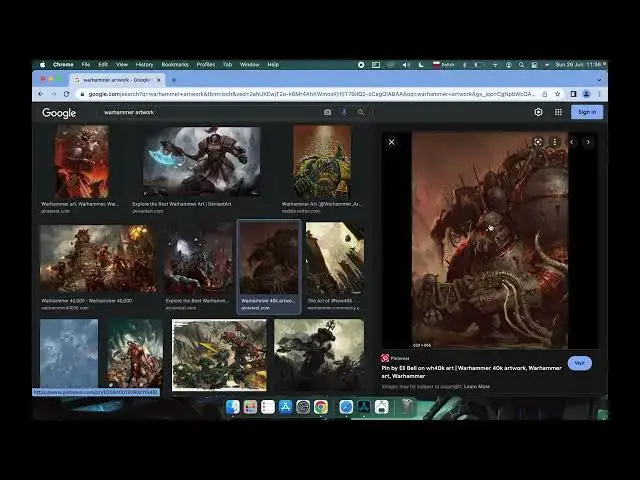Click the Wi-Fi status icon

[495, 64]
